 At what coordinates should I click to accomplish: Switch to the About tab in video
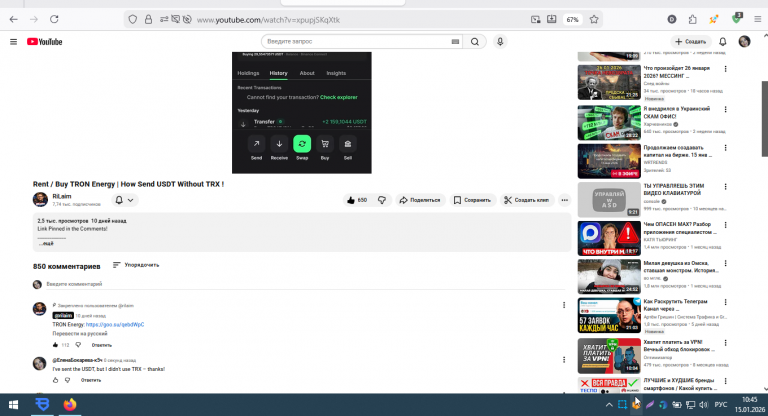[307, 73]
